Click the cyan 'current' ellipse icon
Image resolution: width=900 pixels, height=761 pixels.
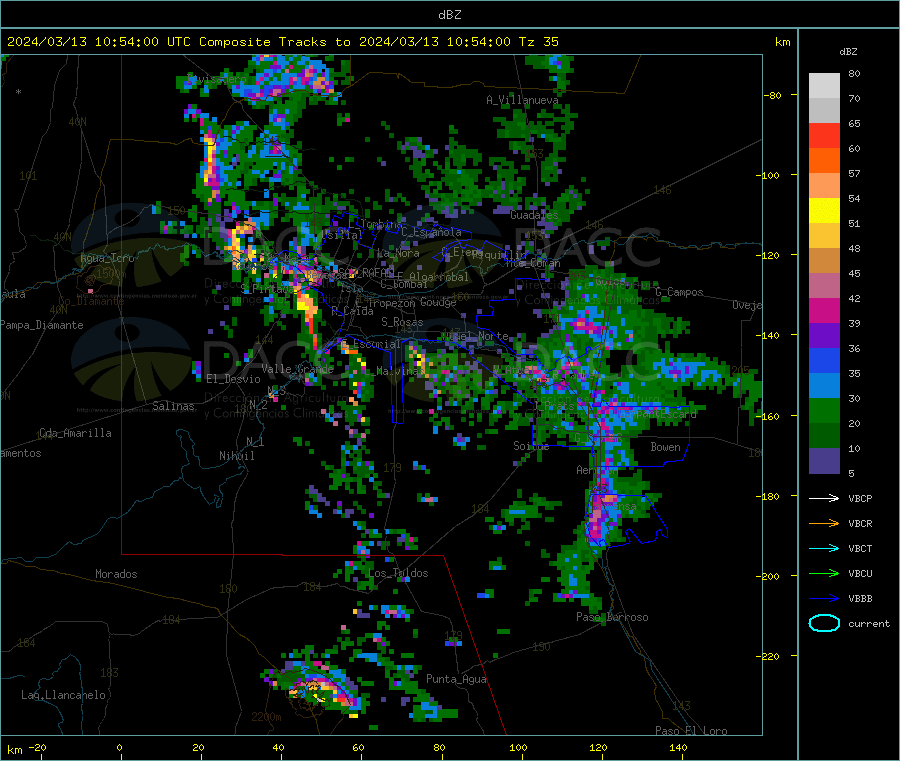pos(824,623)
